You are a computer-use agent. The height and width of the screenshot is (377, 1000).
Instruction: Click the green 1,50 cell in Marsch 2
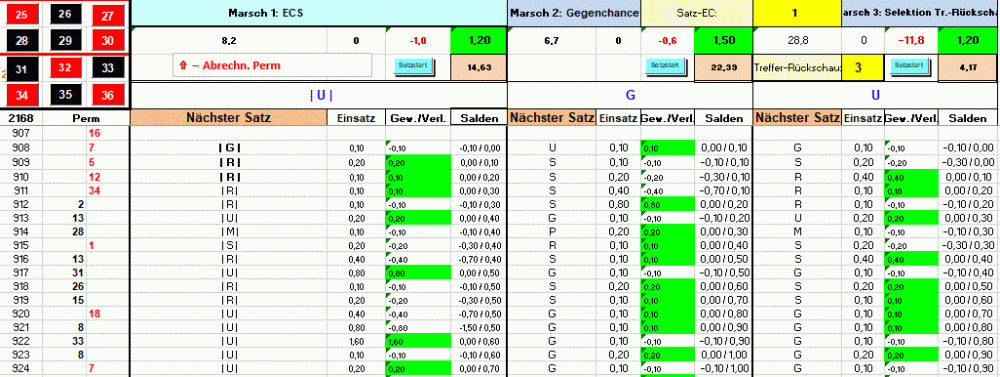723,40
